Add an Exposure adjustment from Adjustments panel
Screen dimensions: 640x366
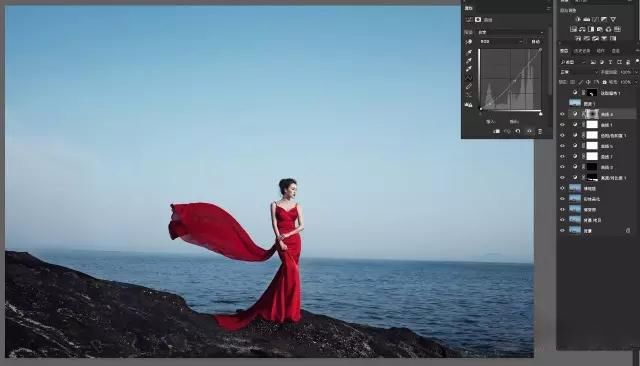[604, 19]
